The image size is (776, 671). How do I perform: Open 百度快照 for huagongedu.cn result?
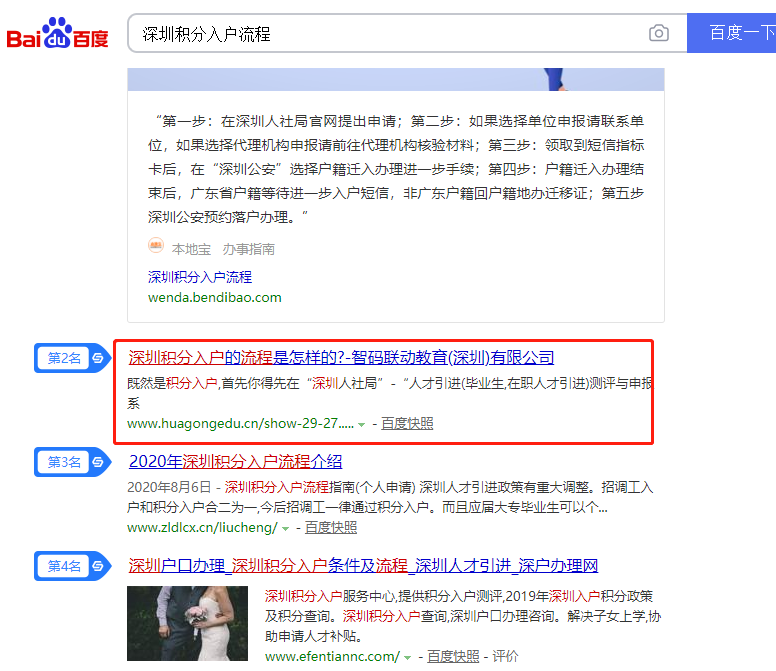(407, 424)
